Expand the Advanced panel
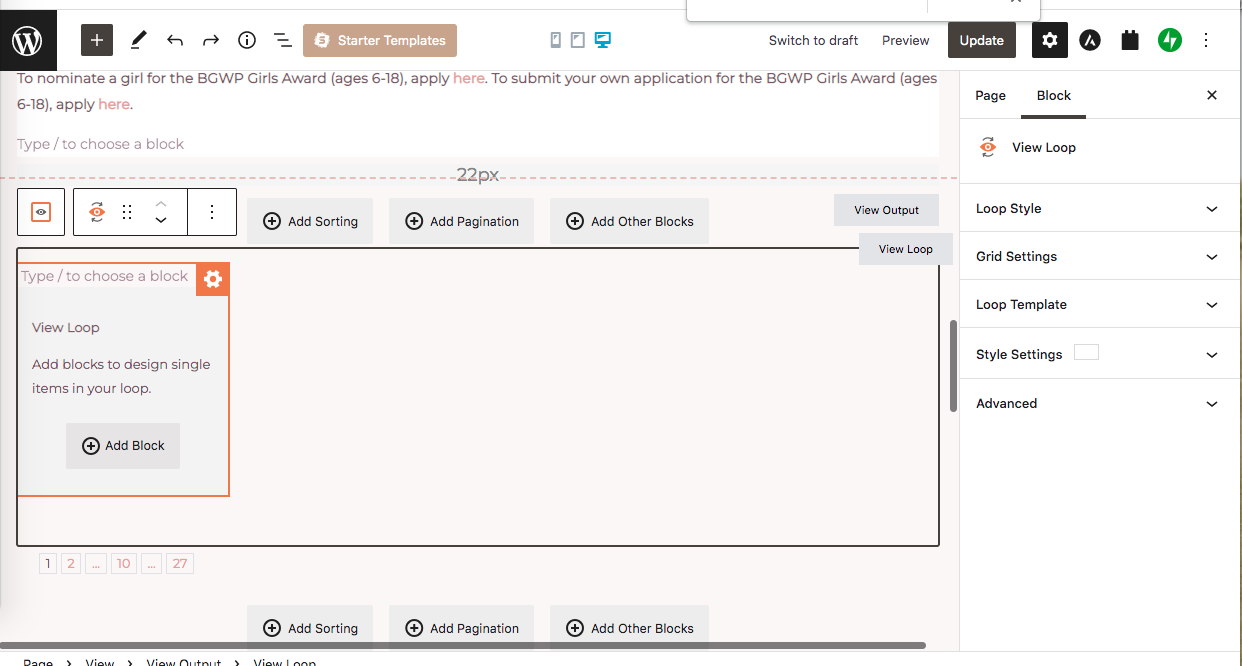Image resolution: width=1242 pixels, height=666 pixels. (x=1100, y=404)
